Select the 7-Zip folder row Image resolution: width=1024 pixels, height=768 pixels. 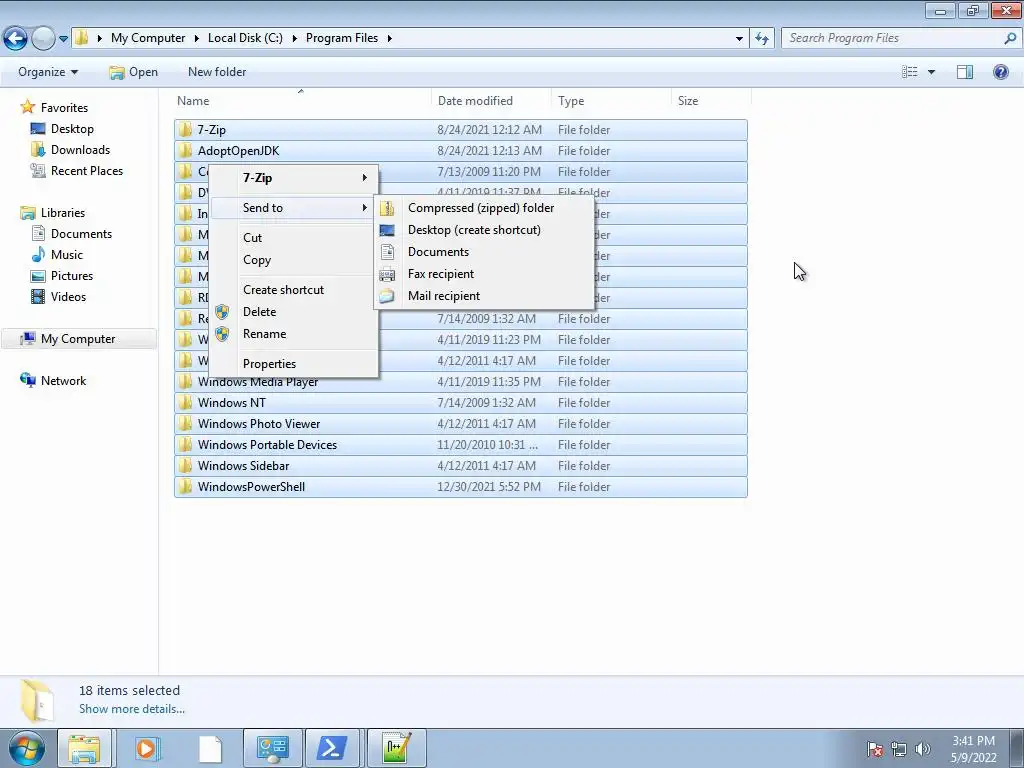click(461, 130)
